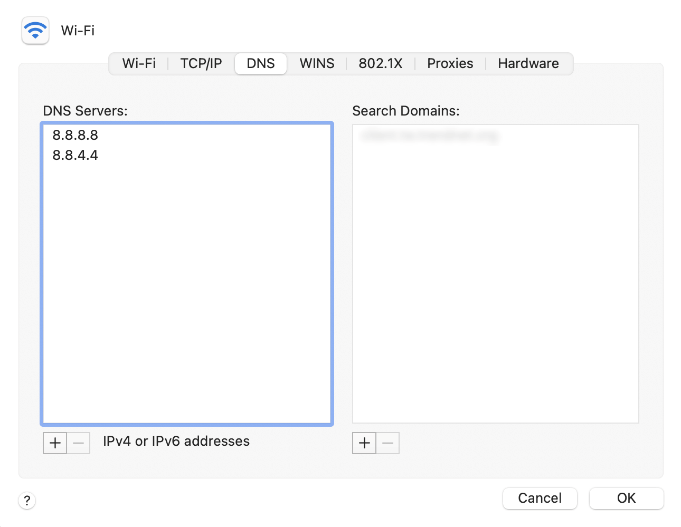Open help with the question mark button
681x527 pixels.
coord(27,500)
